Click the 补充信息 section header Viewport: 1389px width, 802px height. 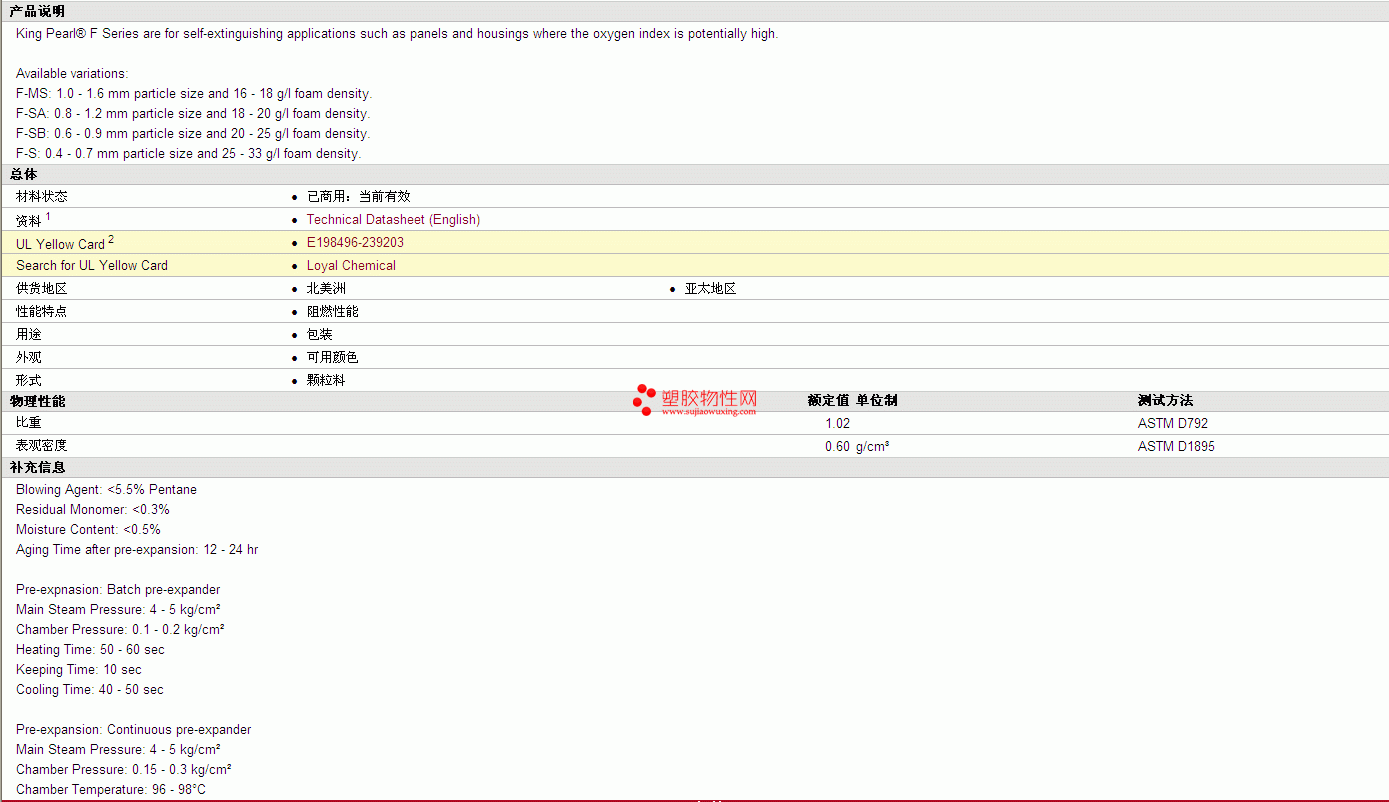[x=37, y=467]
